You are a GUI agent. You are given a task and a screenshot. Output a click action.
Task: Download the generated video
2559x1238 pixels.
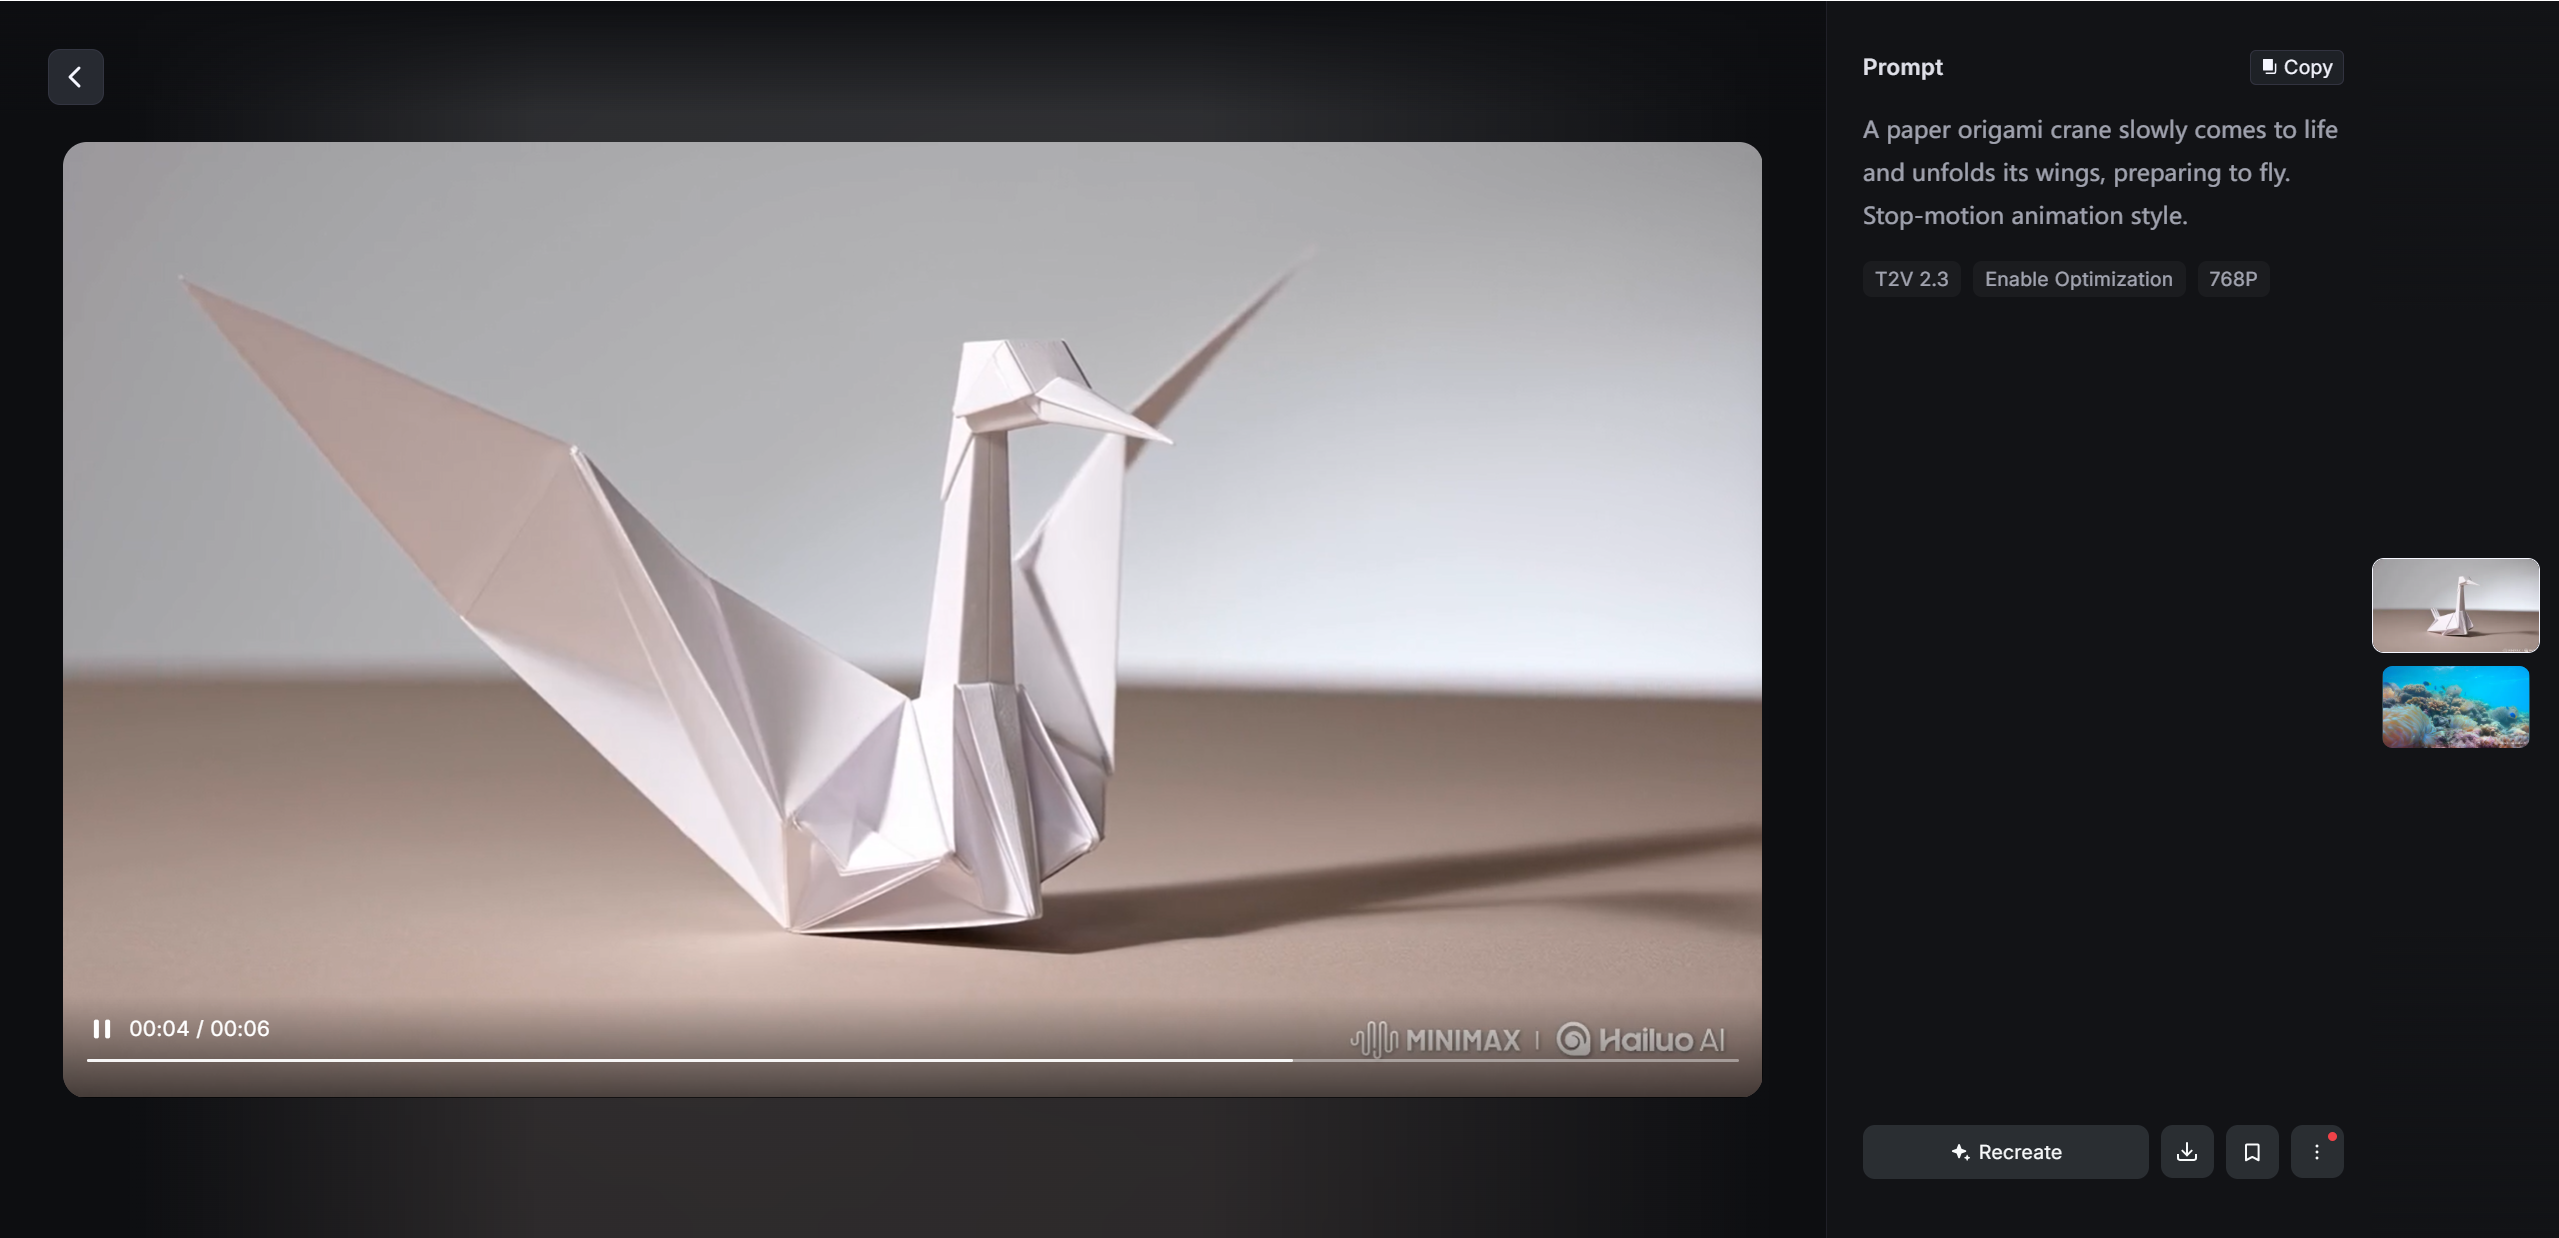point(2186,1152)
